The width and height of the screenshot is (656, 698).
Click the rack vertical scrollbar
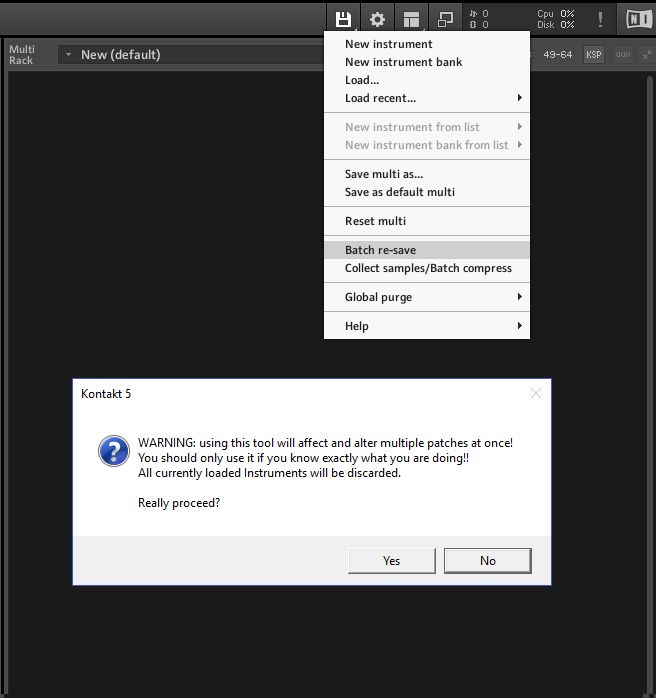650,383
